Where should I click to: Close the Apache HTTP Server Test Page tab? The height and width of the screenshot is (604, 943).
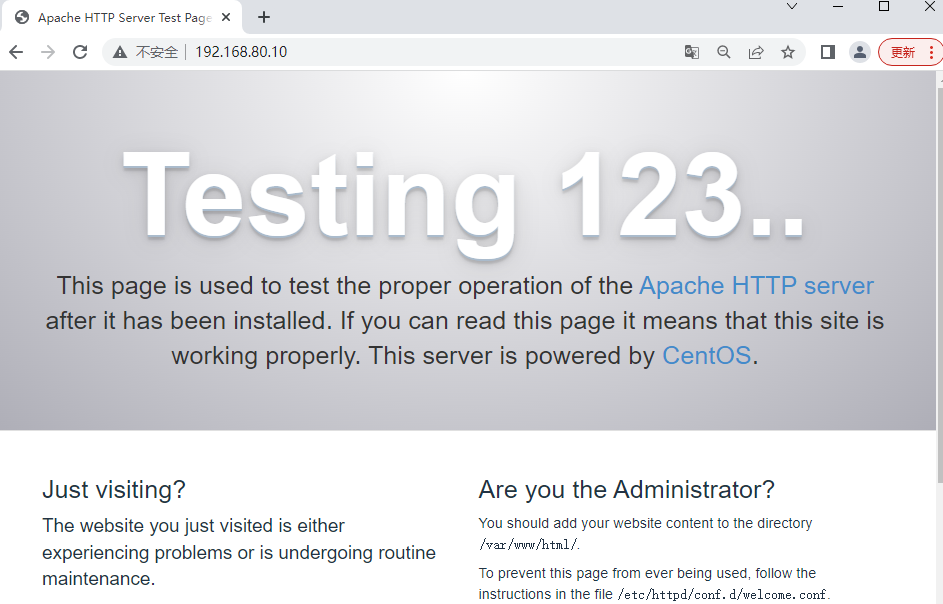coord(226,17)
